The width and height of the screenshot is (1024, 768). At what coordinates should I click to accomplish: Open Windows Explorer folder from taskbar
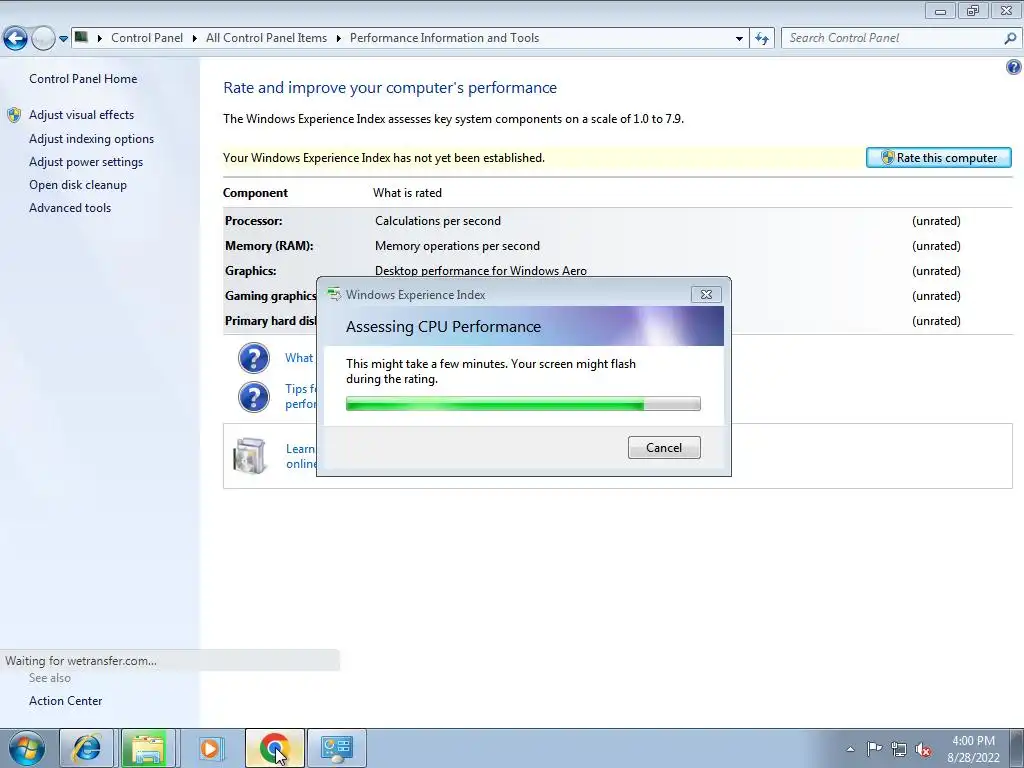point(148,748)
